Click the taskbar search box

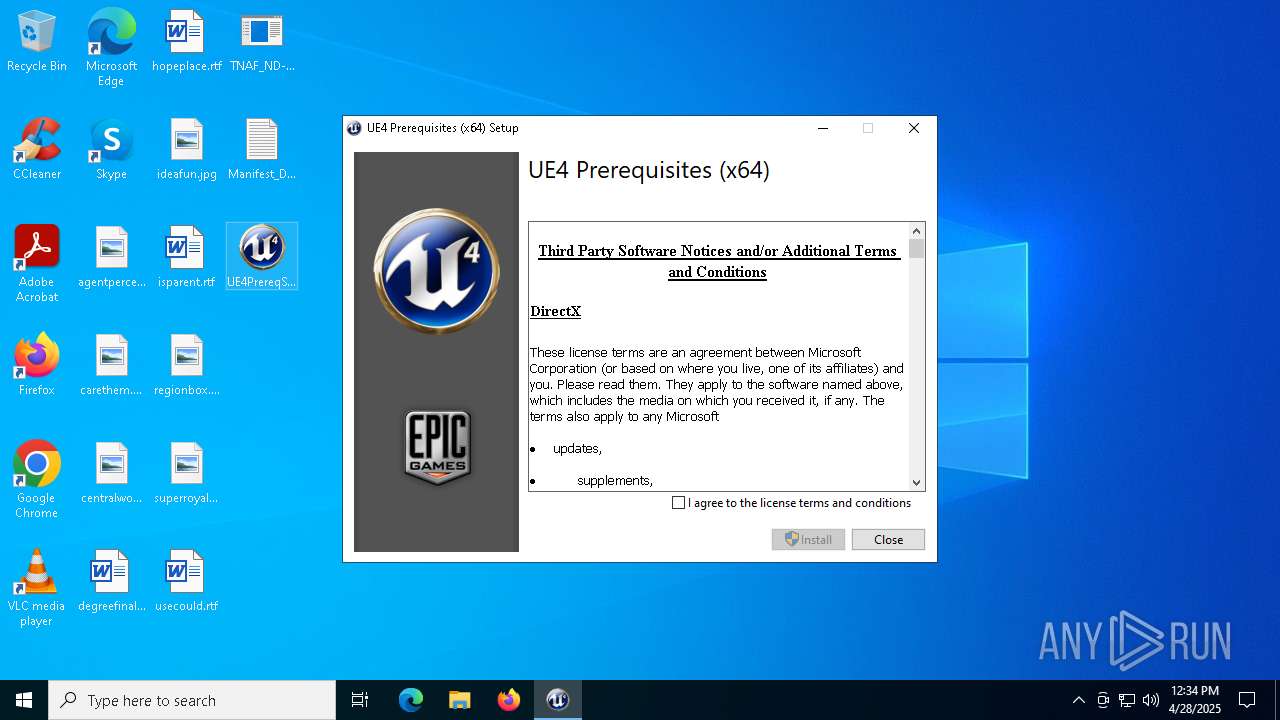pos(192,700)
